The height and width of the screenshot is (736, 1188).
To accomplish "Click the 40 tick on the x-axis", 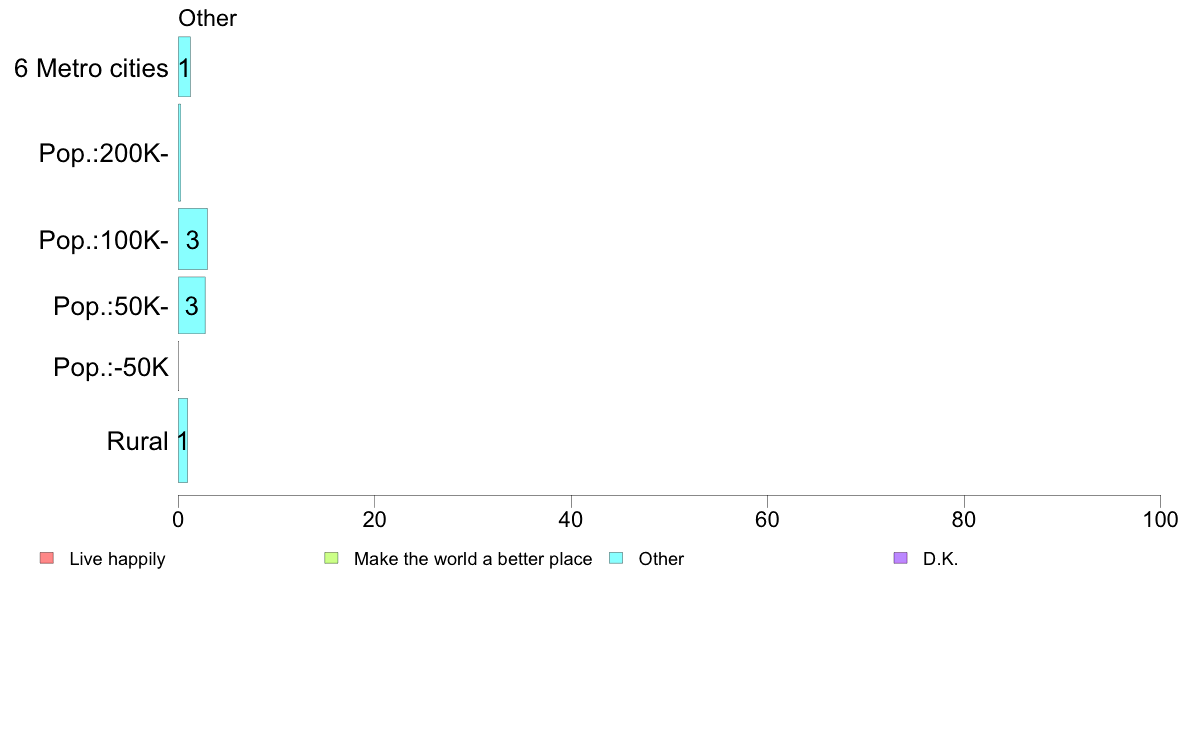I will pos(571,519).
